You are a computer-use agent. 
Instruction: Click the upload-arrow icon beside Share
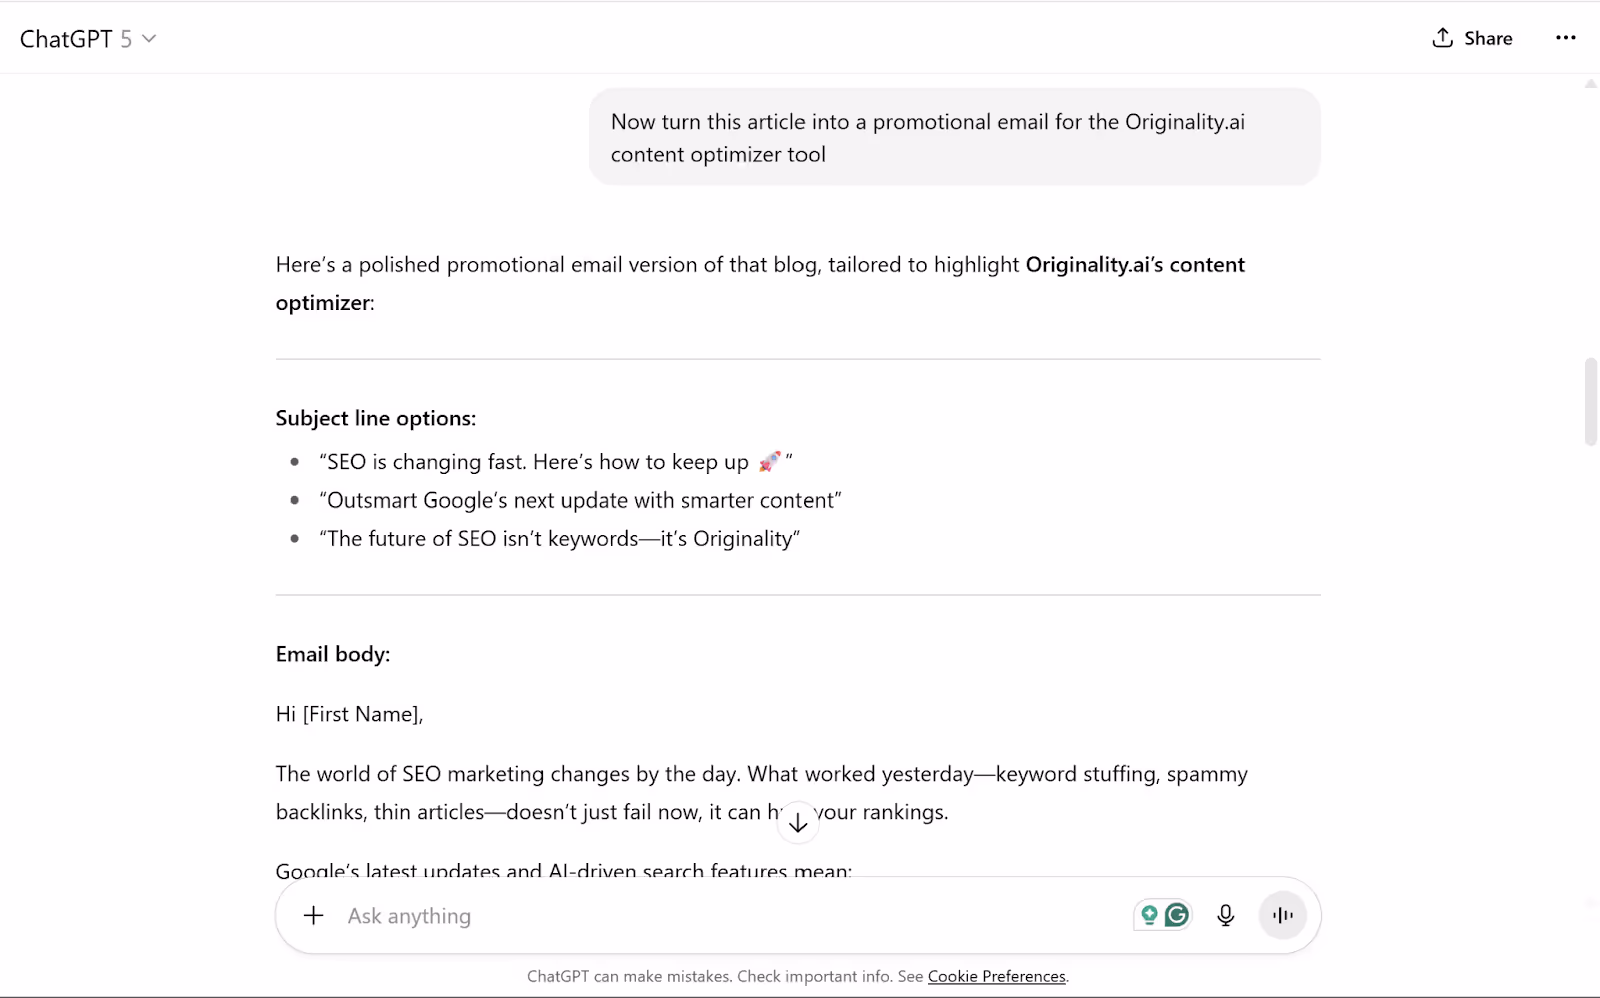pyautogui.click(x=1440, y=37)
